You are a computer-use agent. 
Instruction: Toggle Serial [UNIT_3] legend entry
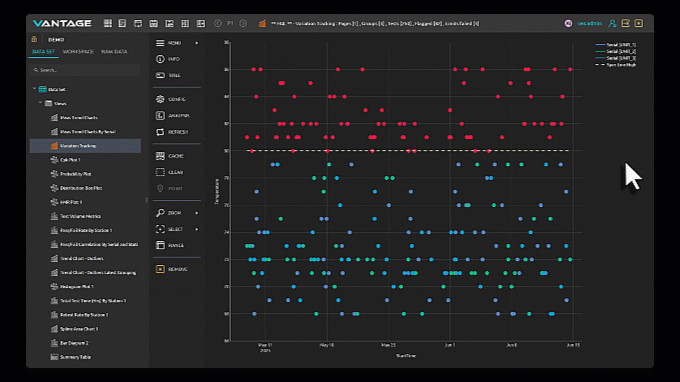click(x=616, y=58)
